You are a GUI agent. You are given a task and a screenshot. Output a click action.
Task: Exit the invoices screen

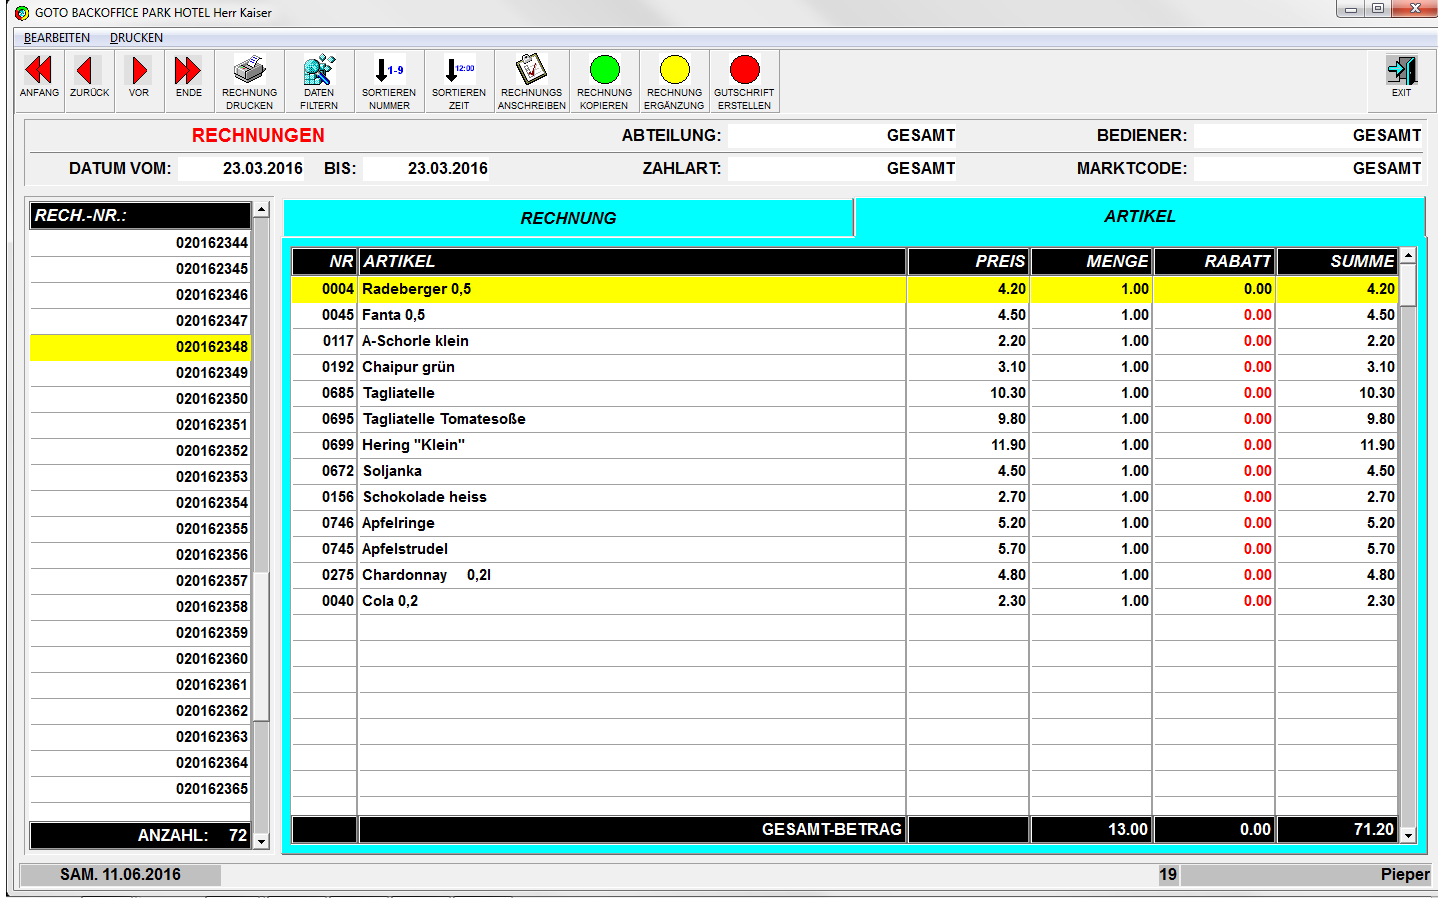pyautogui.click(x=1401, y=77)
